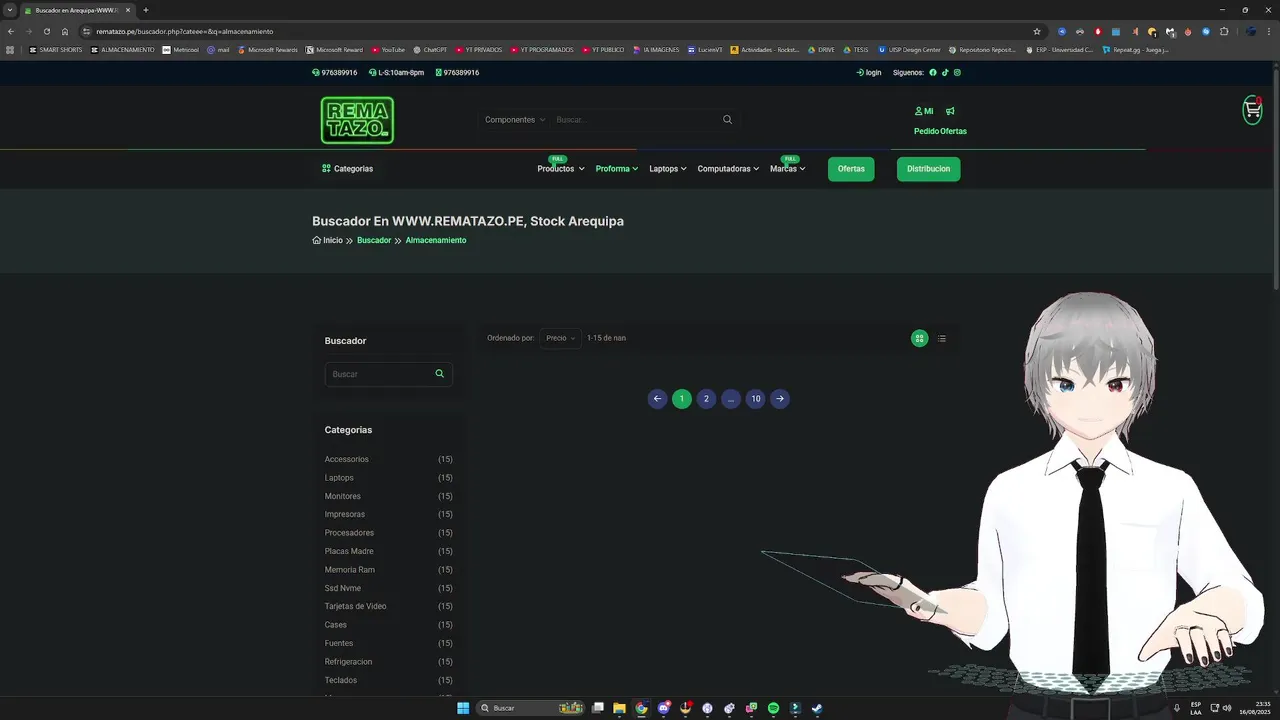The width and height of the screenshot is (1280, 720).
Task: Open Chrome tab search dropdown
Action: point(10,10)
